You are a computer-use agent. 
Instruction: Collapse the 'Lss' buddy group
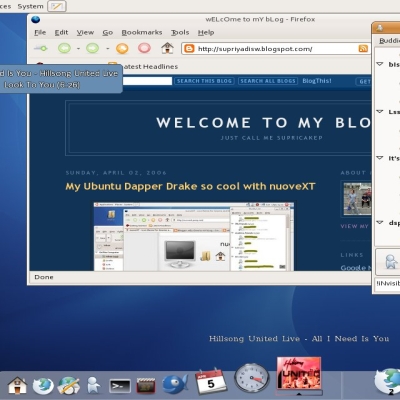(x=380, y=112)
